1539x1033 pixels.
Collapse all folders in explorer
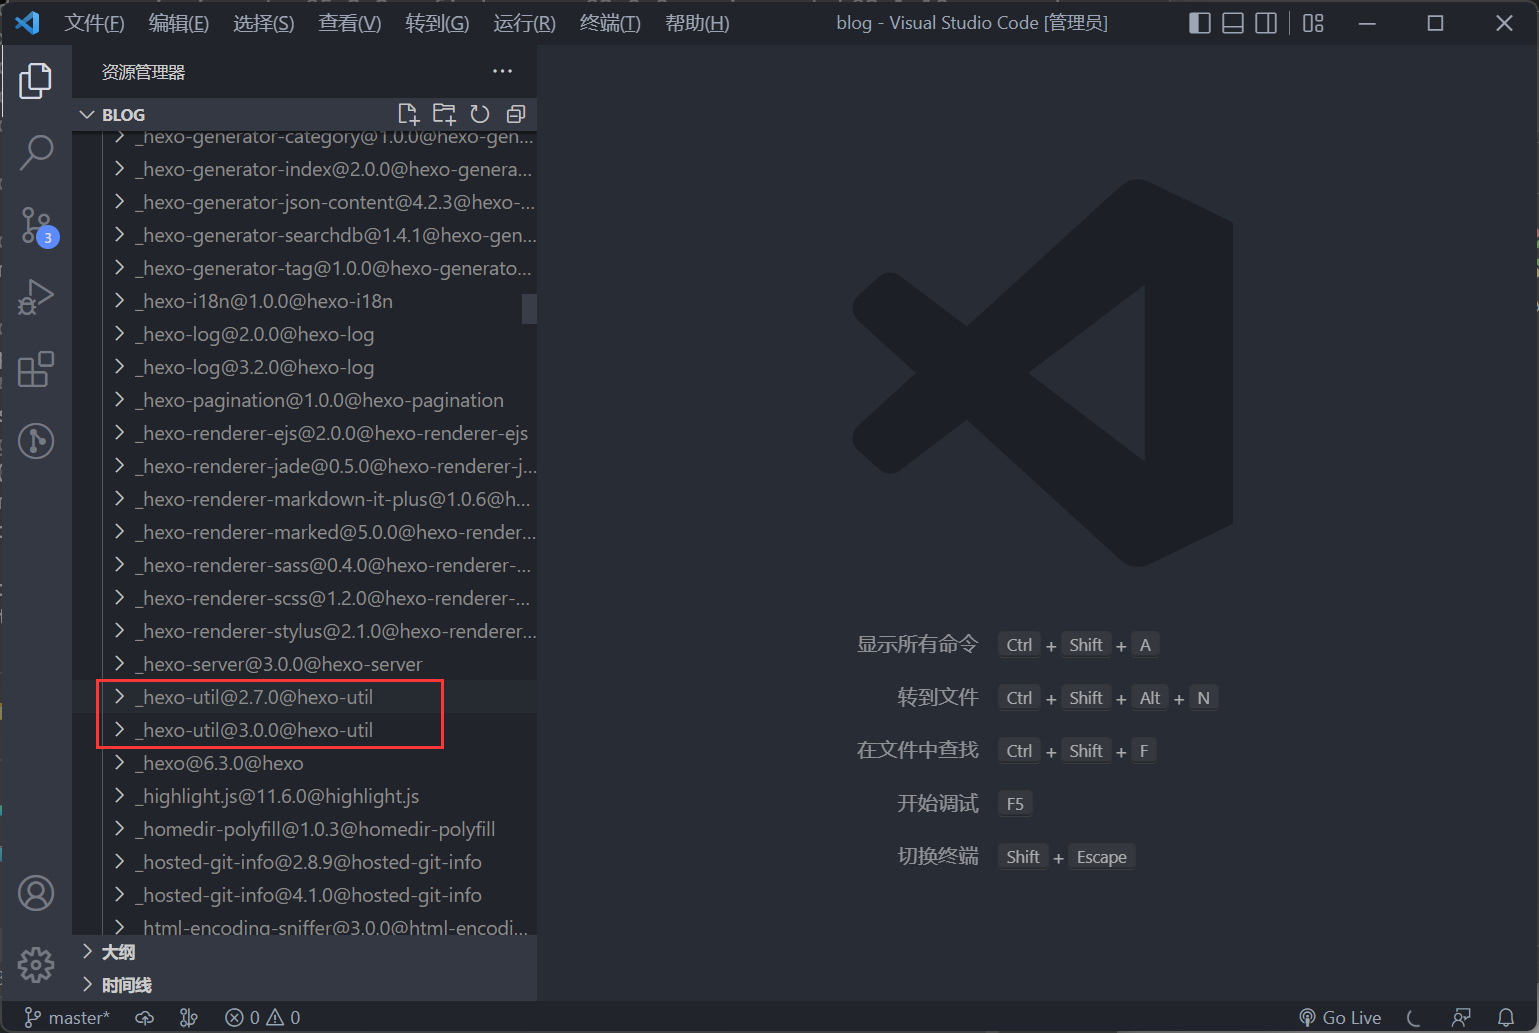click(x=516, y=114)
